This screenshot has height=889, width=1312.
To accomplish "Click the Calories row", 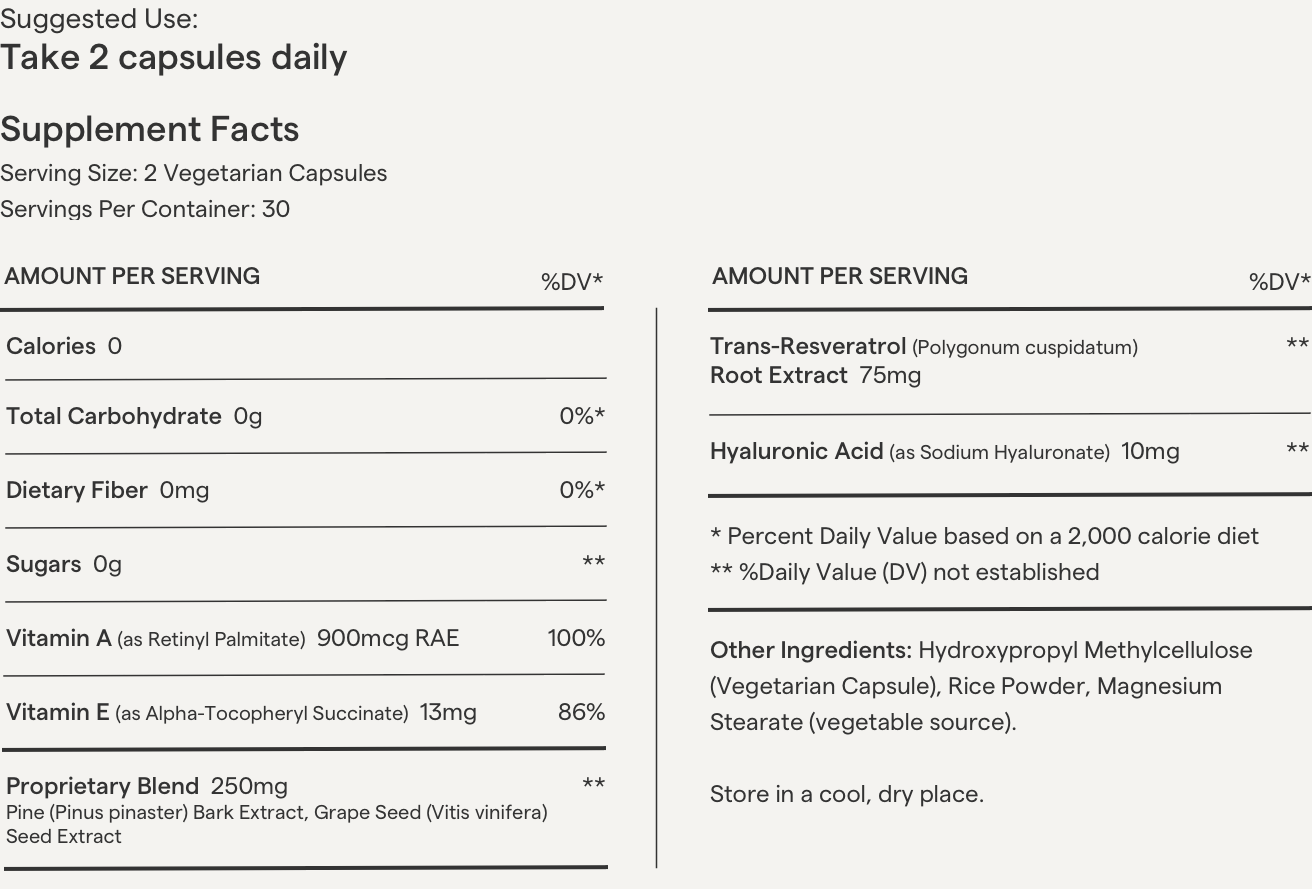I will pyautogui.click(x=64, y=346).
